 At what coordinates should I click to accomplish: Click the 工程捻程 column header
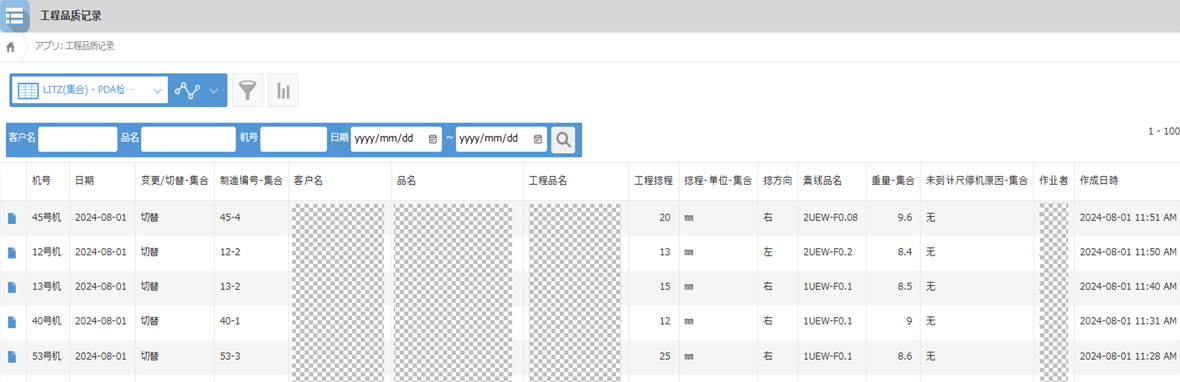pos(653,181)
